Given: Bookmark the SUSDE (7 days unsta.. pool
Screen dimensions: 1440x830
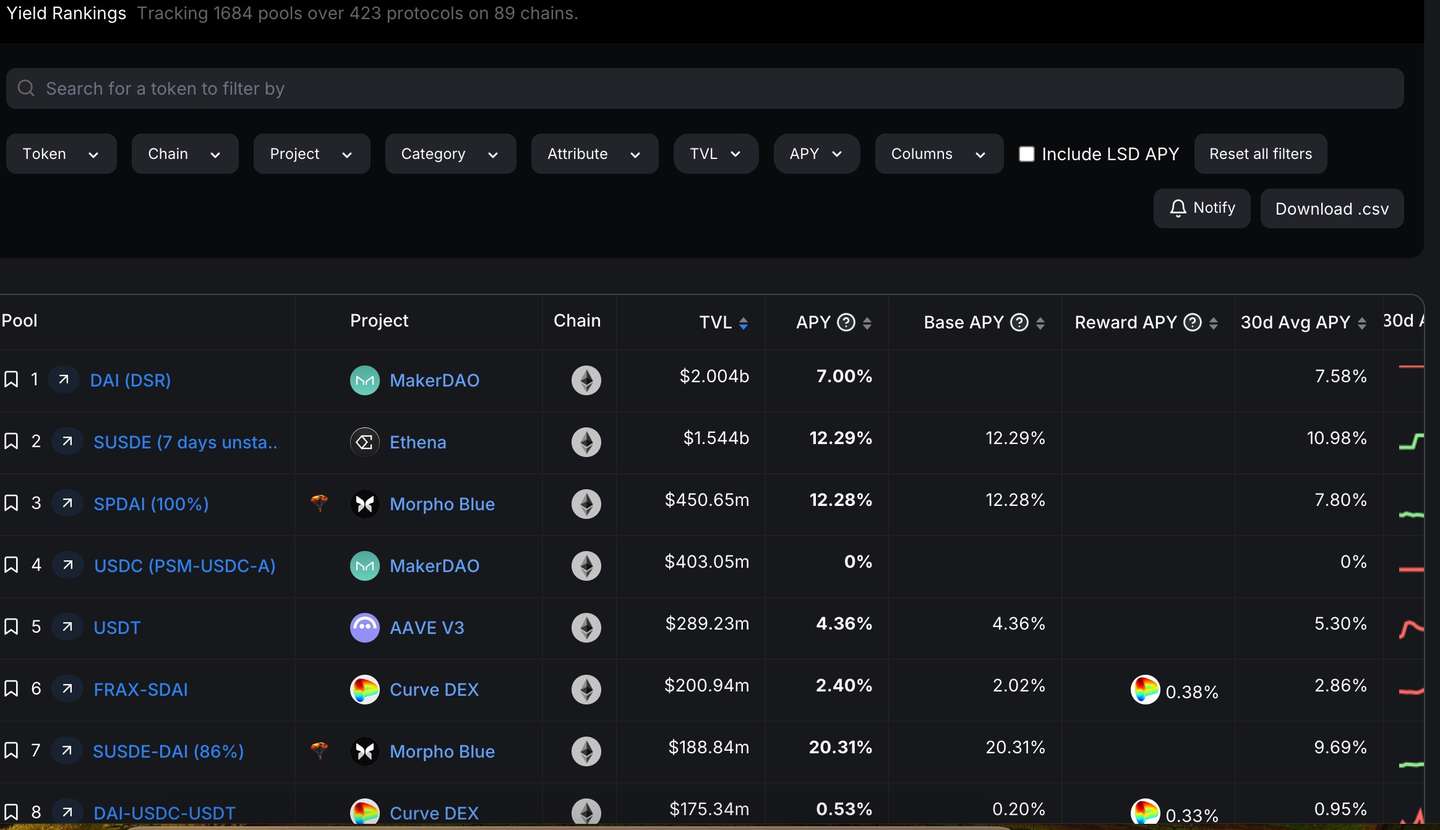Looking at the screenshot, I should point(11,442).
